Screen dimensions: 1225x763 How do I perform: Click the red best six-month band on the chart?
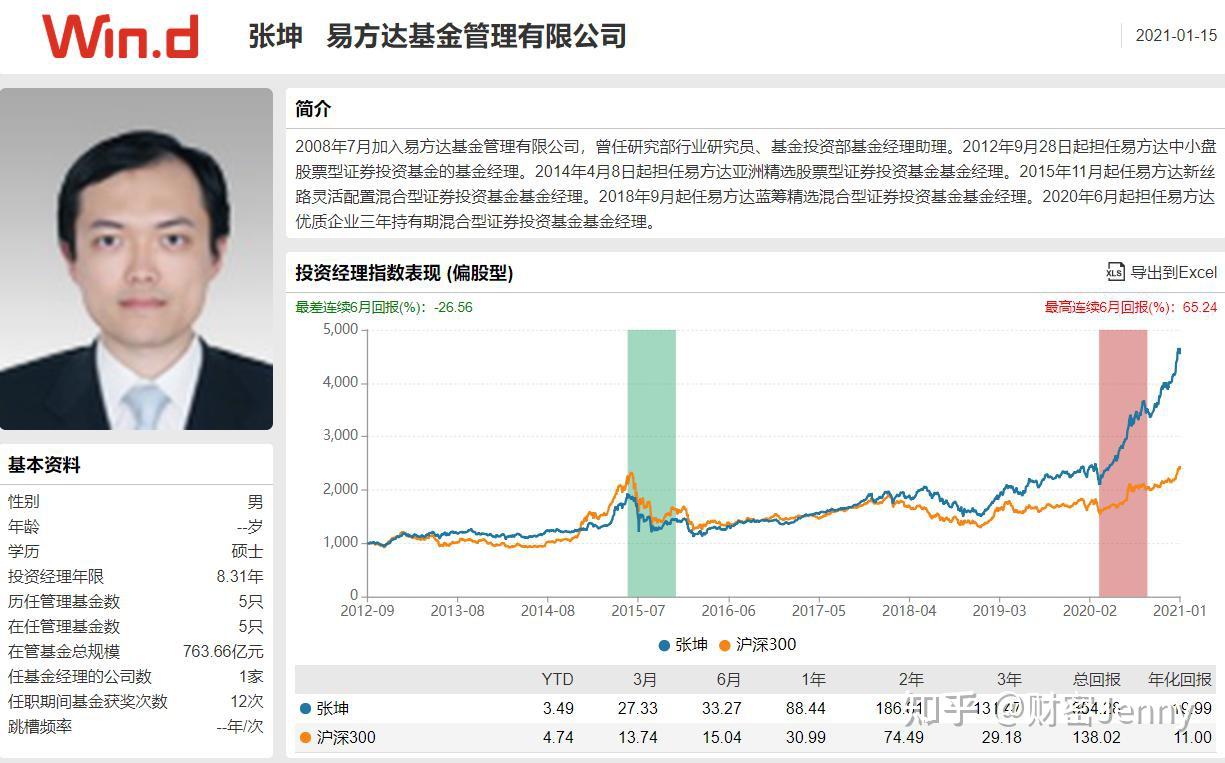pyautogui.click(x=1122, y=463)
